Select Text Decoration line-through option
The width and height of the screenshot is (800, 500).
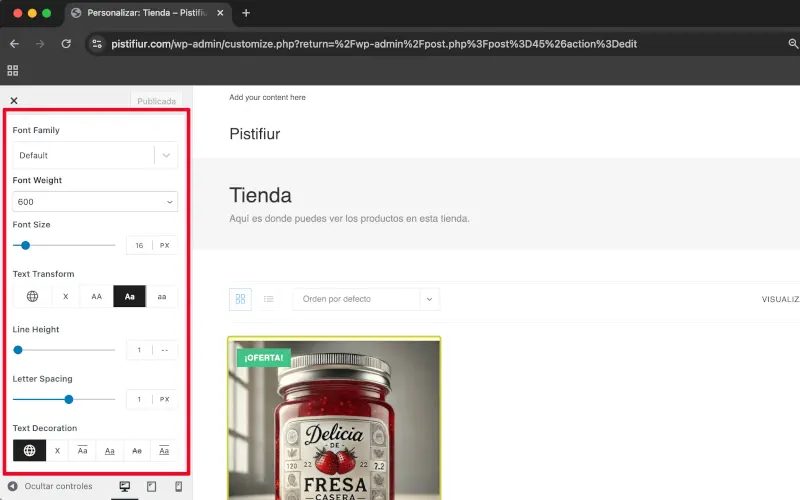click(137, 451)
